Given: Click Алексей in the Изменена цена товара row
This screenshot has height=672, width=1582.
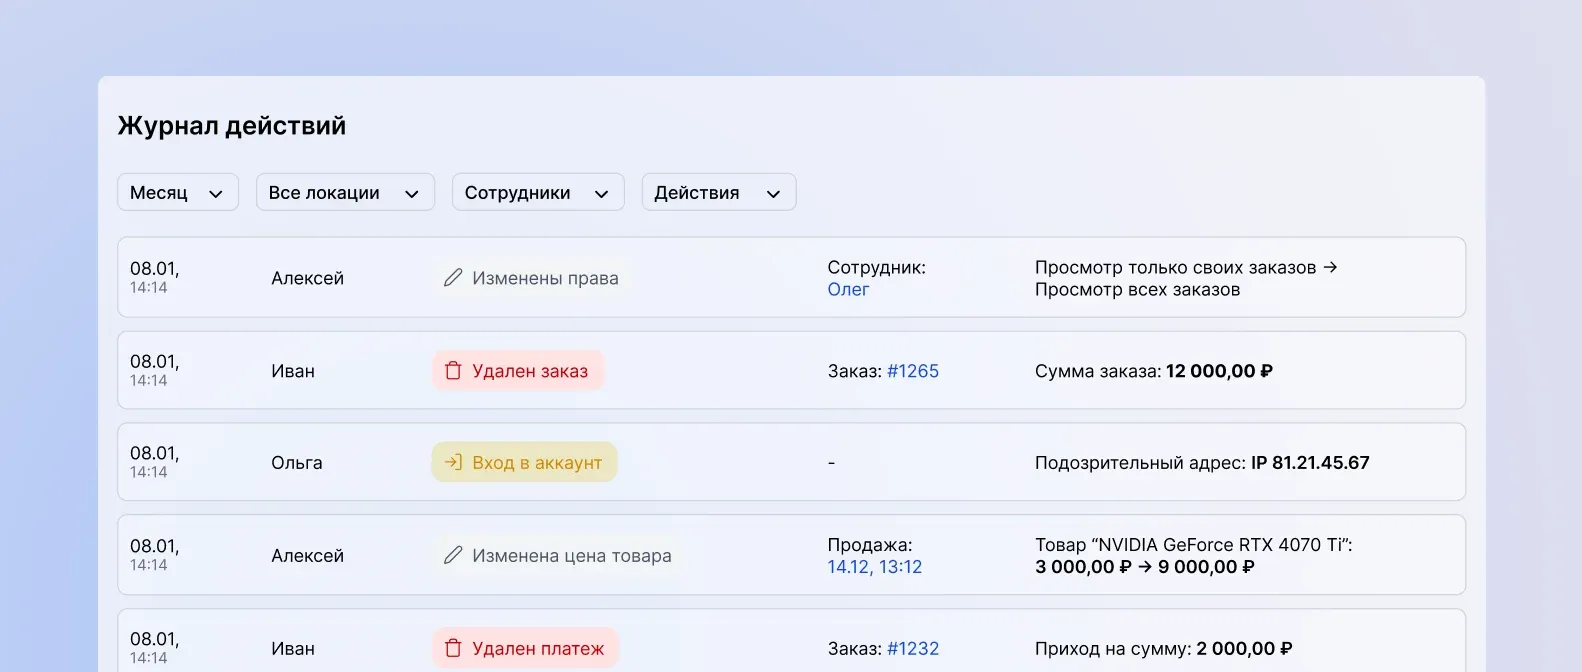Looking at the screenshot, I should tap(307, 556).
